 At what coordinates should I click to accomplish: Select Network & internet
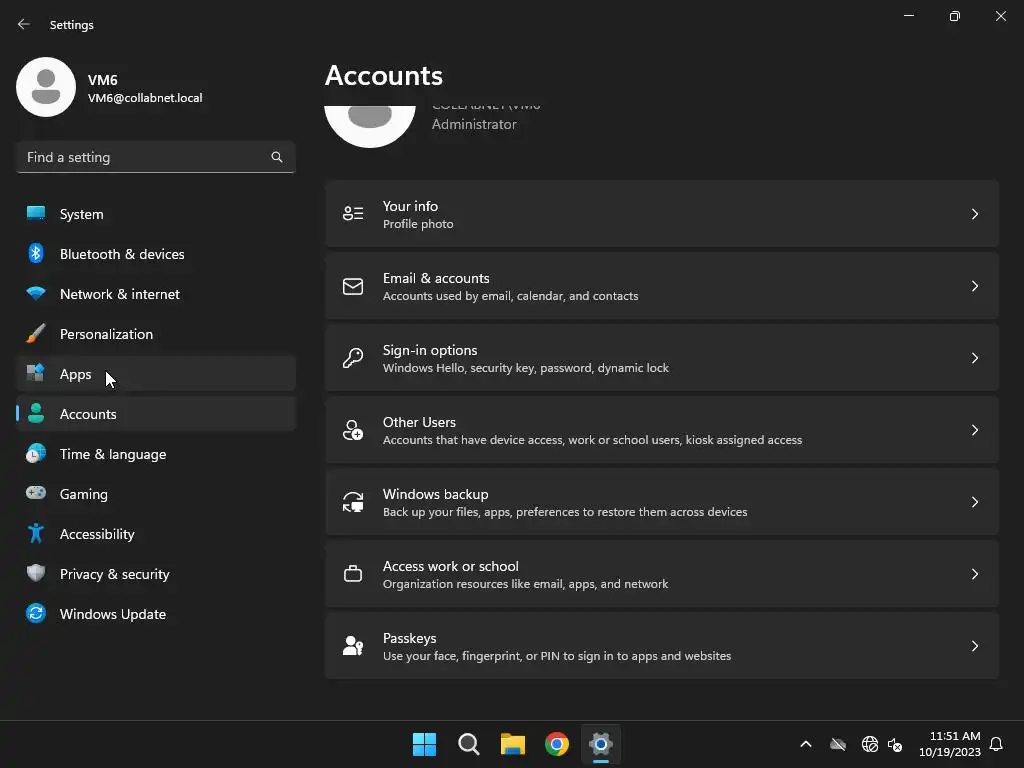coord(155,294)
